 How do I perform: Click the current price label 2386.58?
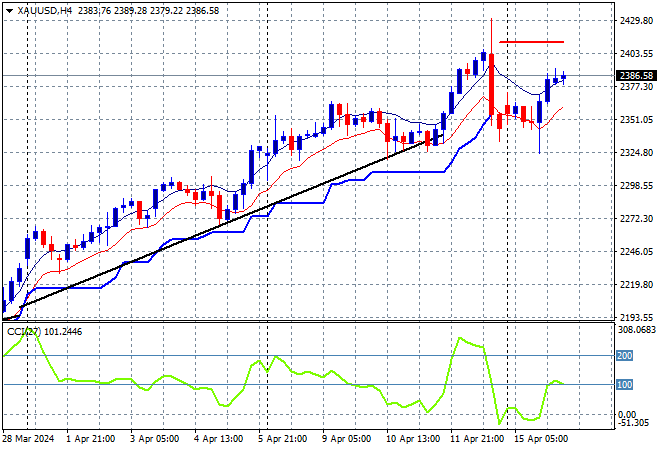click(636, 76)
